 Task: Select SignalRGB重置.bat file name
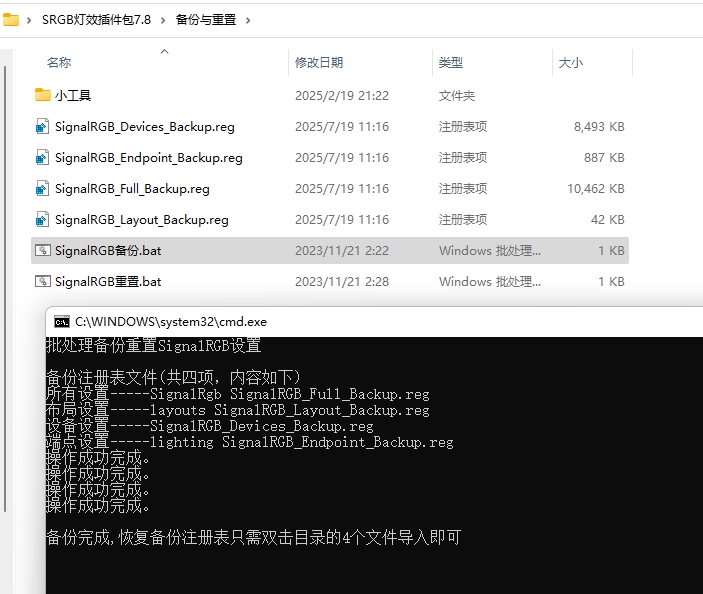point(108,282)
